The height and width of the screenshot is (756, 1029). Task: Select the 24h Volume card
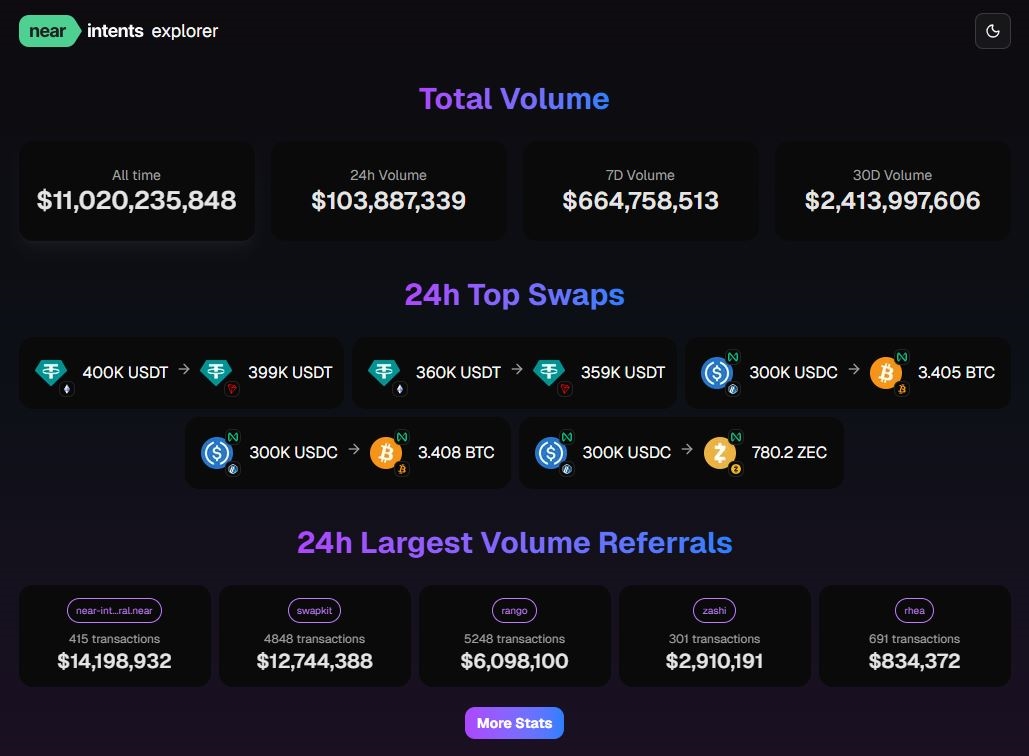388,190
